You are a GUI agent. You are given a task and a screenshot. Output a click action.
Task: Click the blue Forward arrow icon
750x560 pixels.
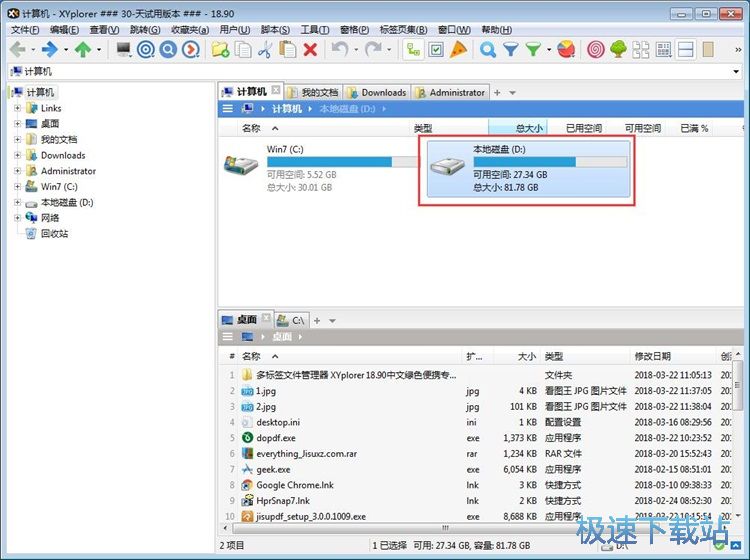50,49
